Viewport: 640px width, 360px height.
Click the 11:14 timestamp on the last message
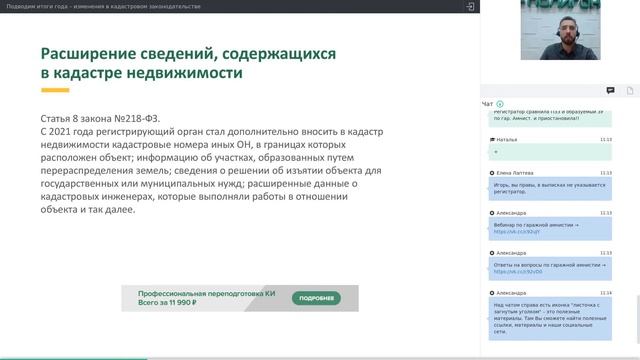click(606, 293)
